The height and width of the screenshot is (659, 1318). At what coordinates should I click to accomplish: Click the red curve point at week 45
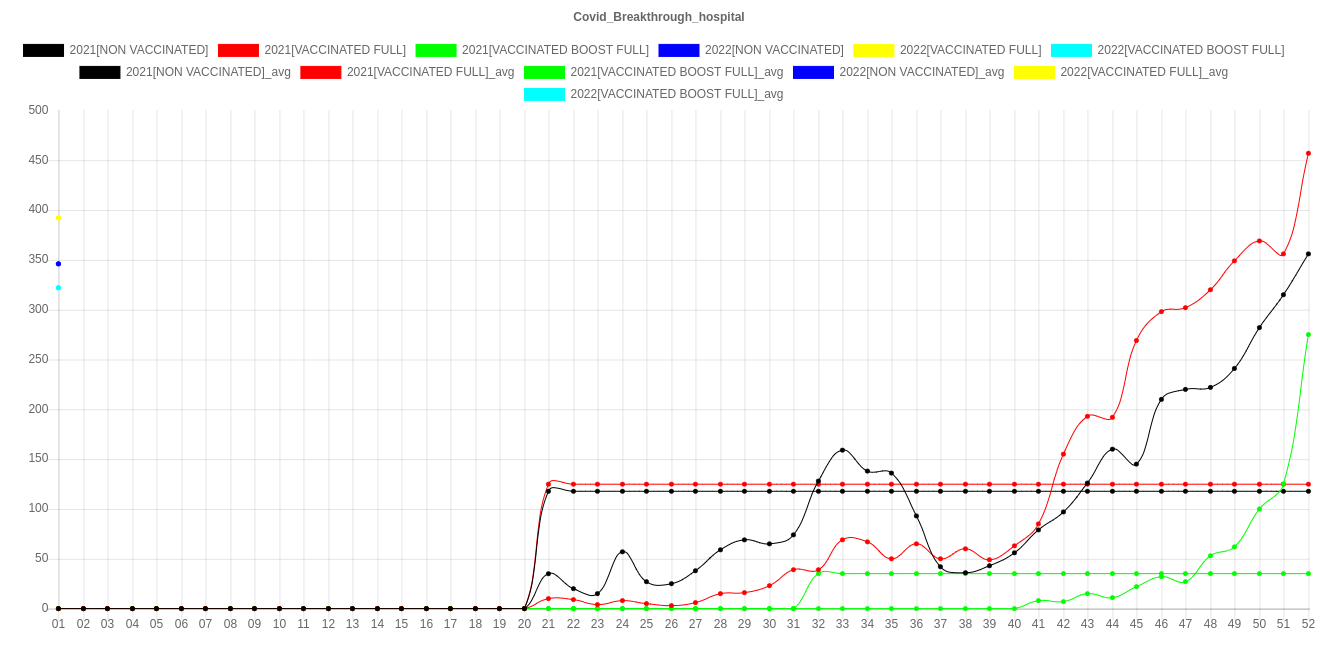click(1136, 341)
